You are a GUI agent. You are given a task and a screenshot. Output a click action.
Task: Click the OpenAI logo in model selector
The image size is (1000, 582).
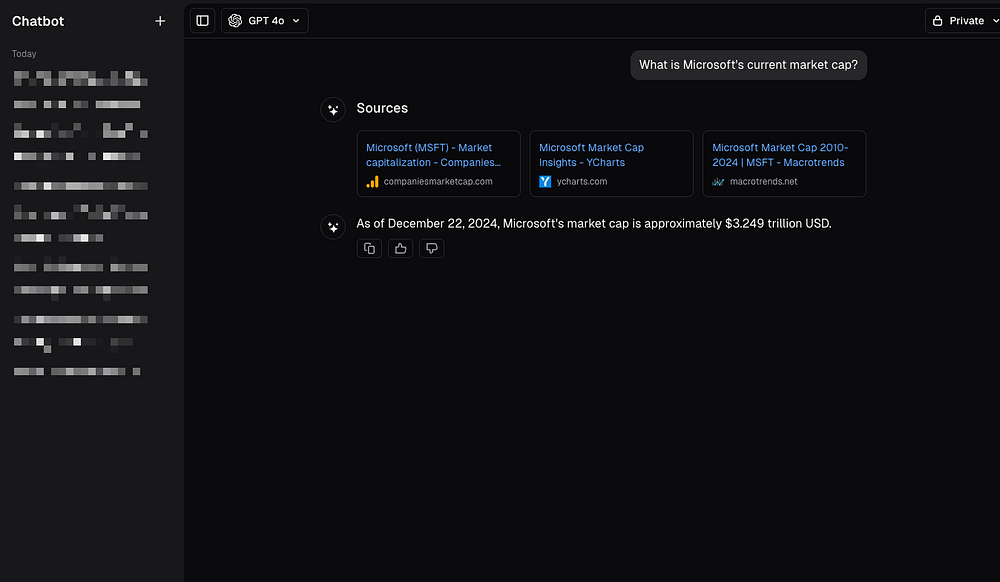[x=235, y=21]
